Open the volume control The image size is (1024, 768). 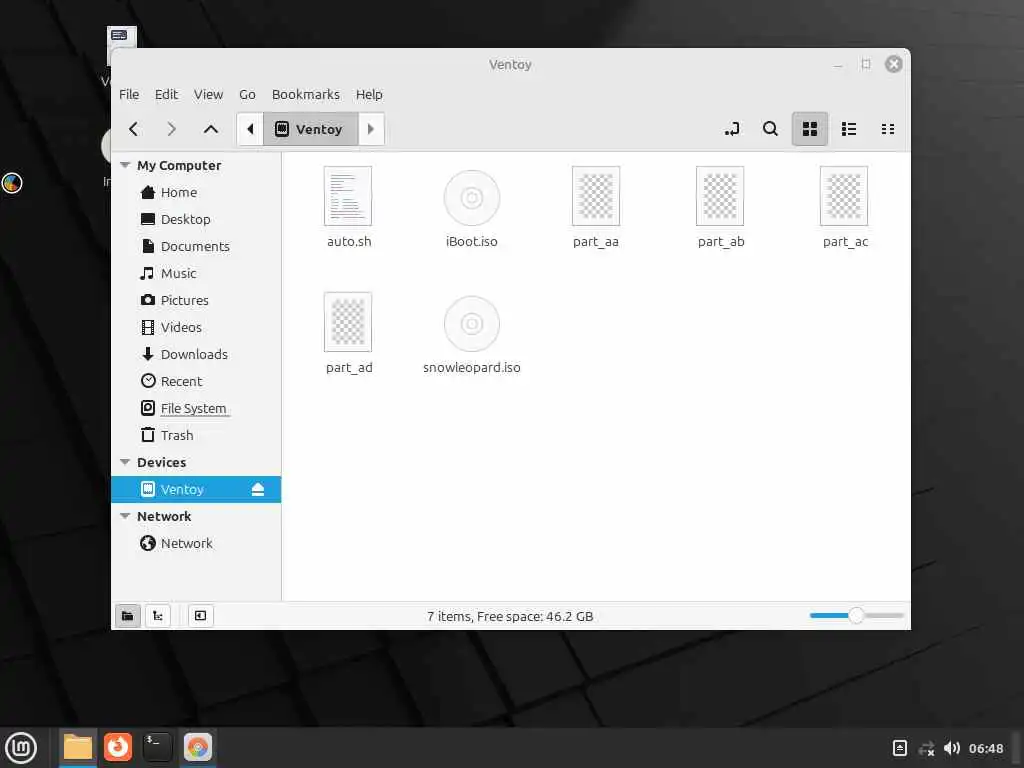(952, 748)
